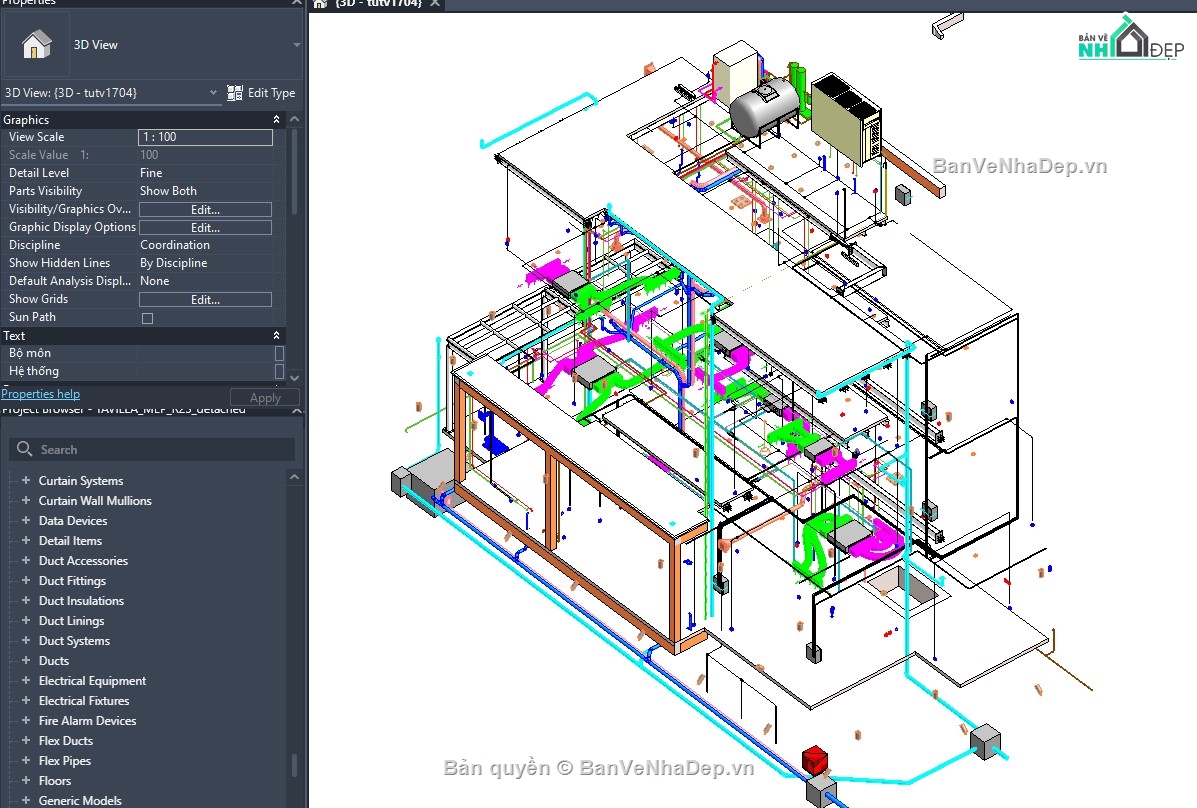The image size is (1197, 808).
Task: Select the Duct Linings tree item
Action: point(71,621)
